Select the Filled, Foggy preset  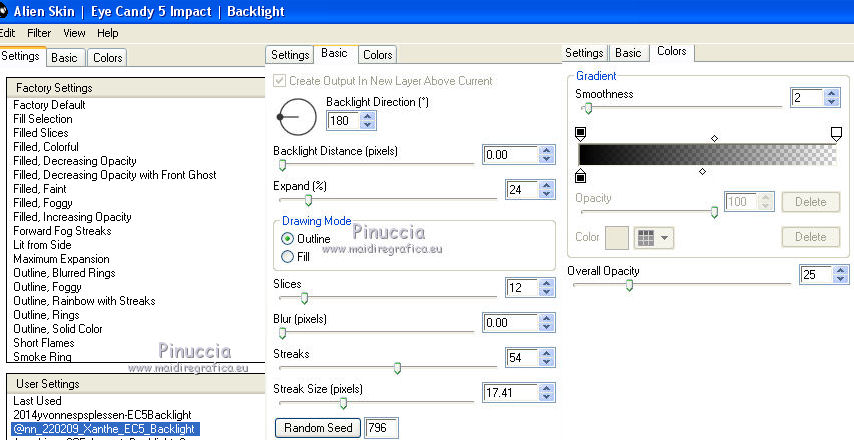pyautogui.click(x=42, y=203)
